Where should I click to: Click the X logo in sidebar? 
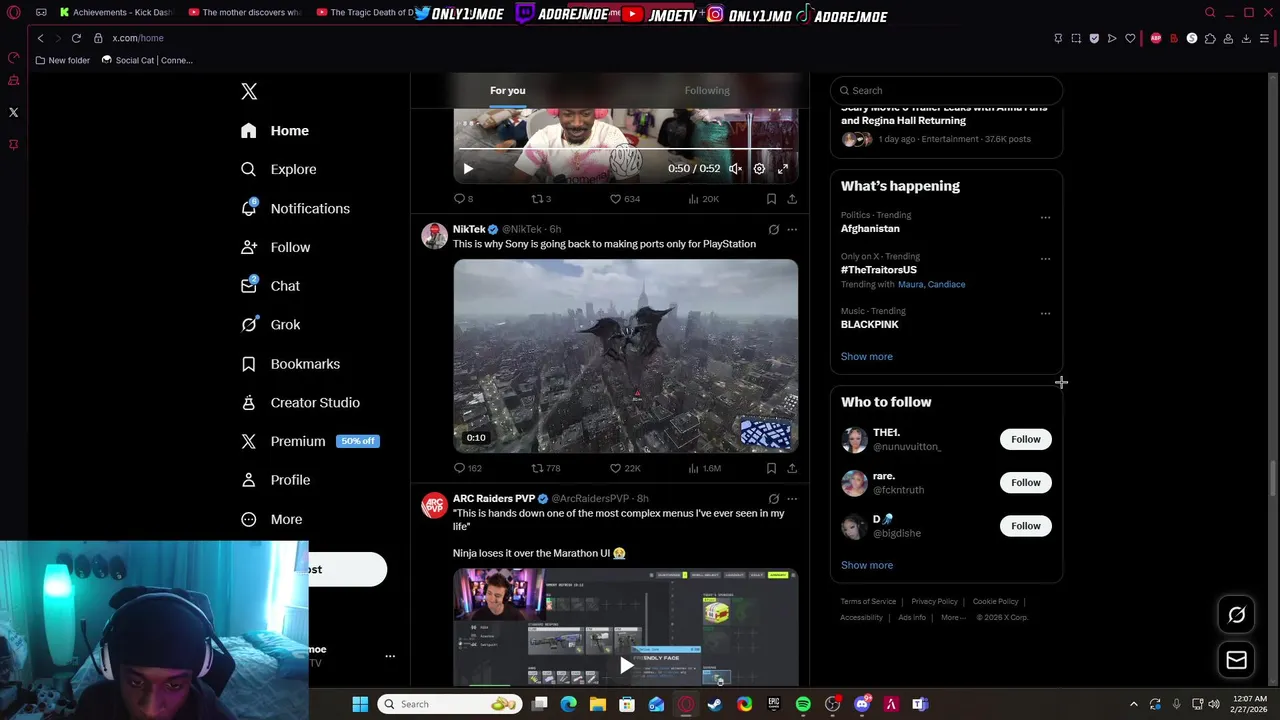249,92
